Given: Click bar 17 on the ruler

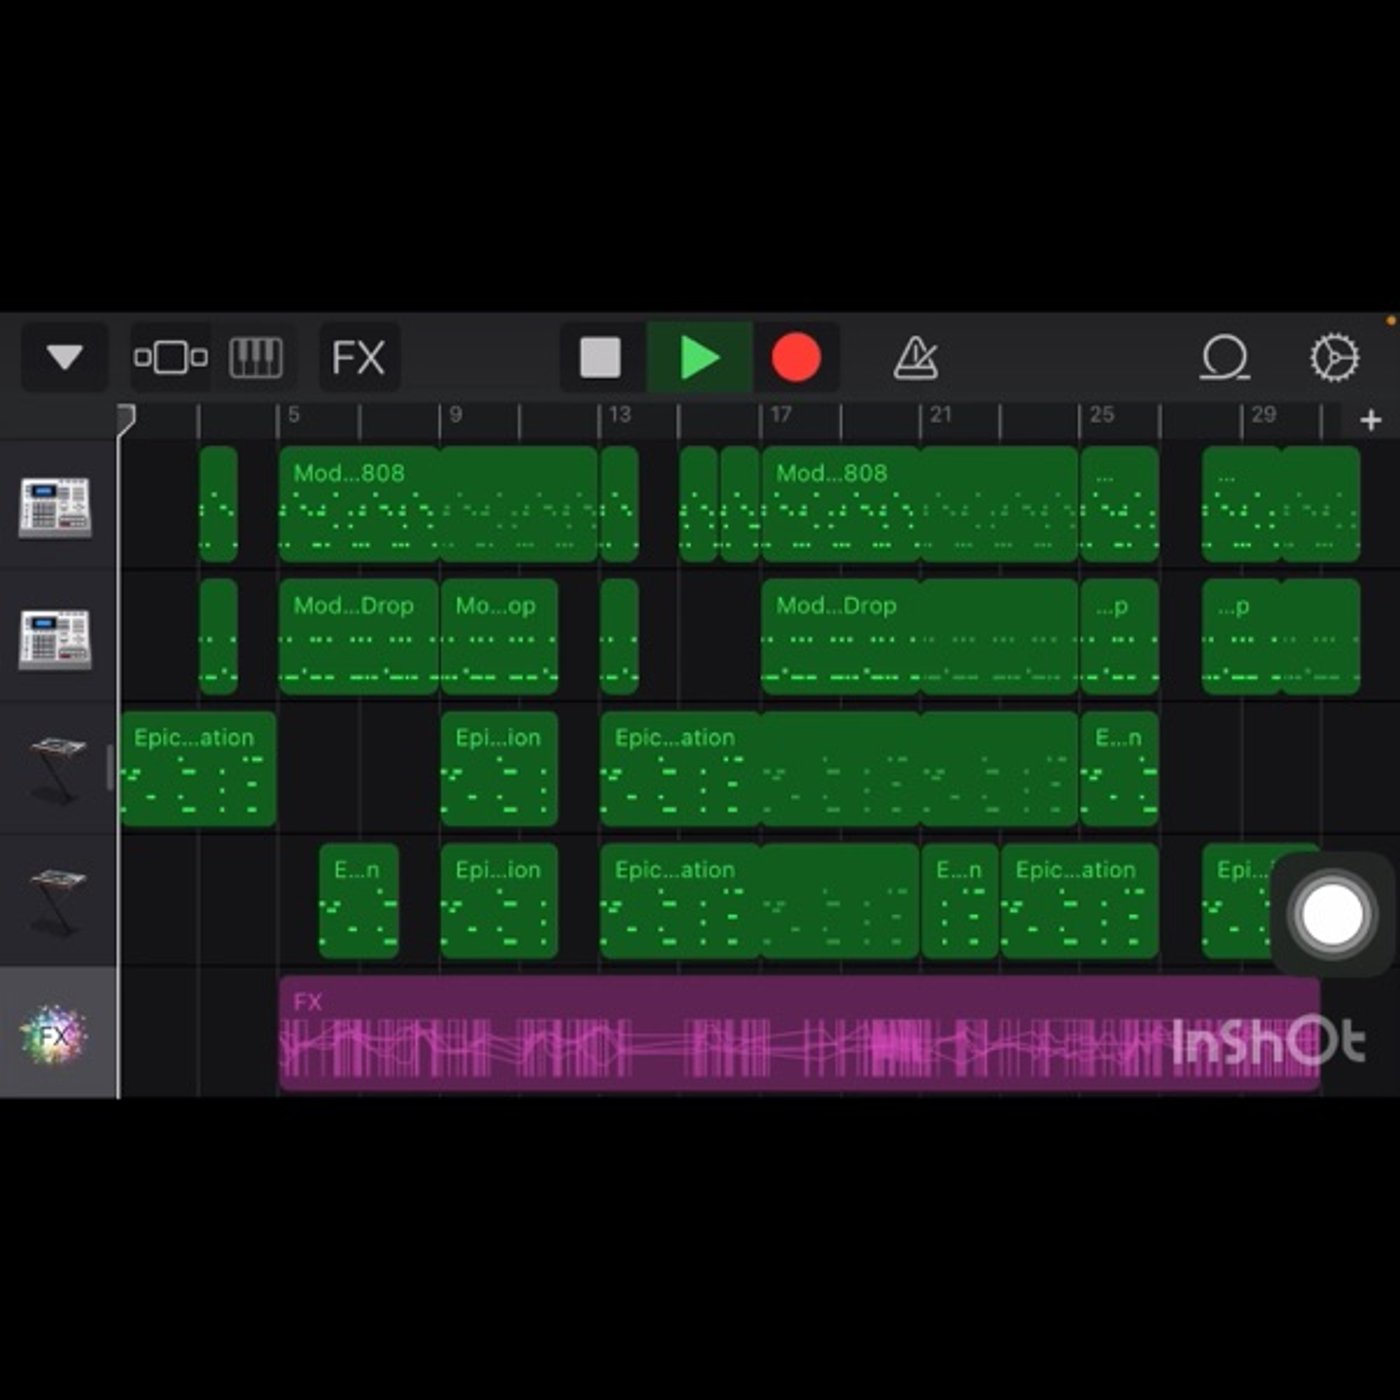Looking at the screenshot, I should coord(781,414).
